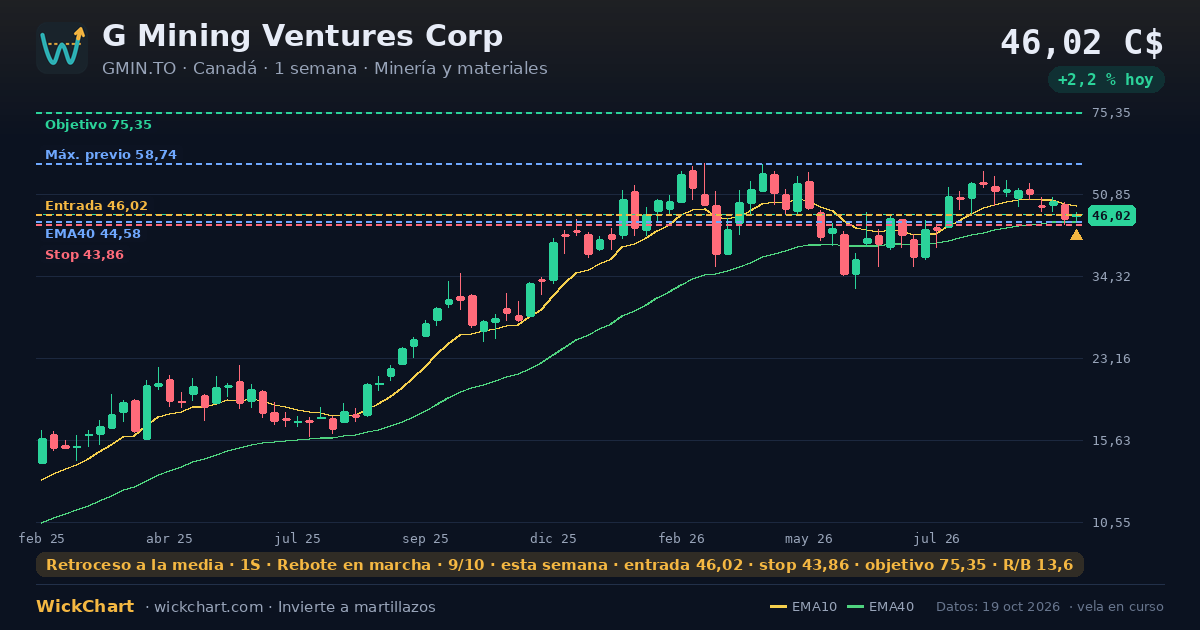The image size is (1200, 630).
Task: Click the dic 25 date label
Action: [554, 538]
